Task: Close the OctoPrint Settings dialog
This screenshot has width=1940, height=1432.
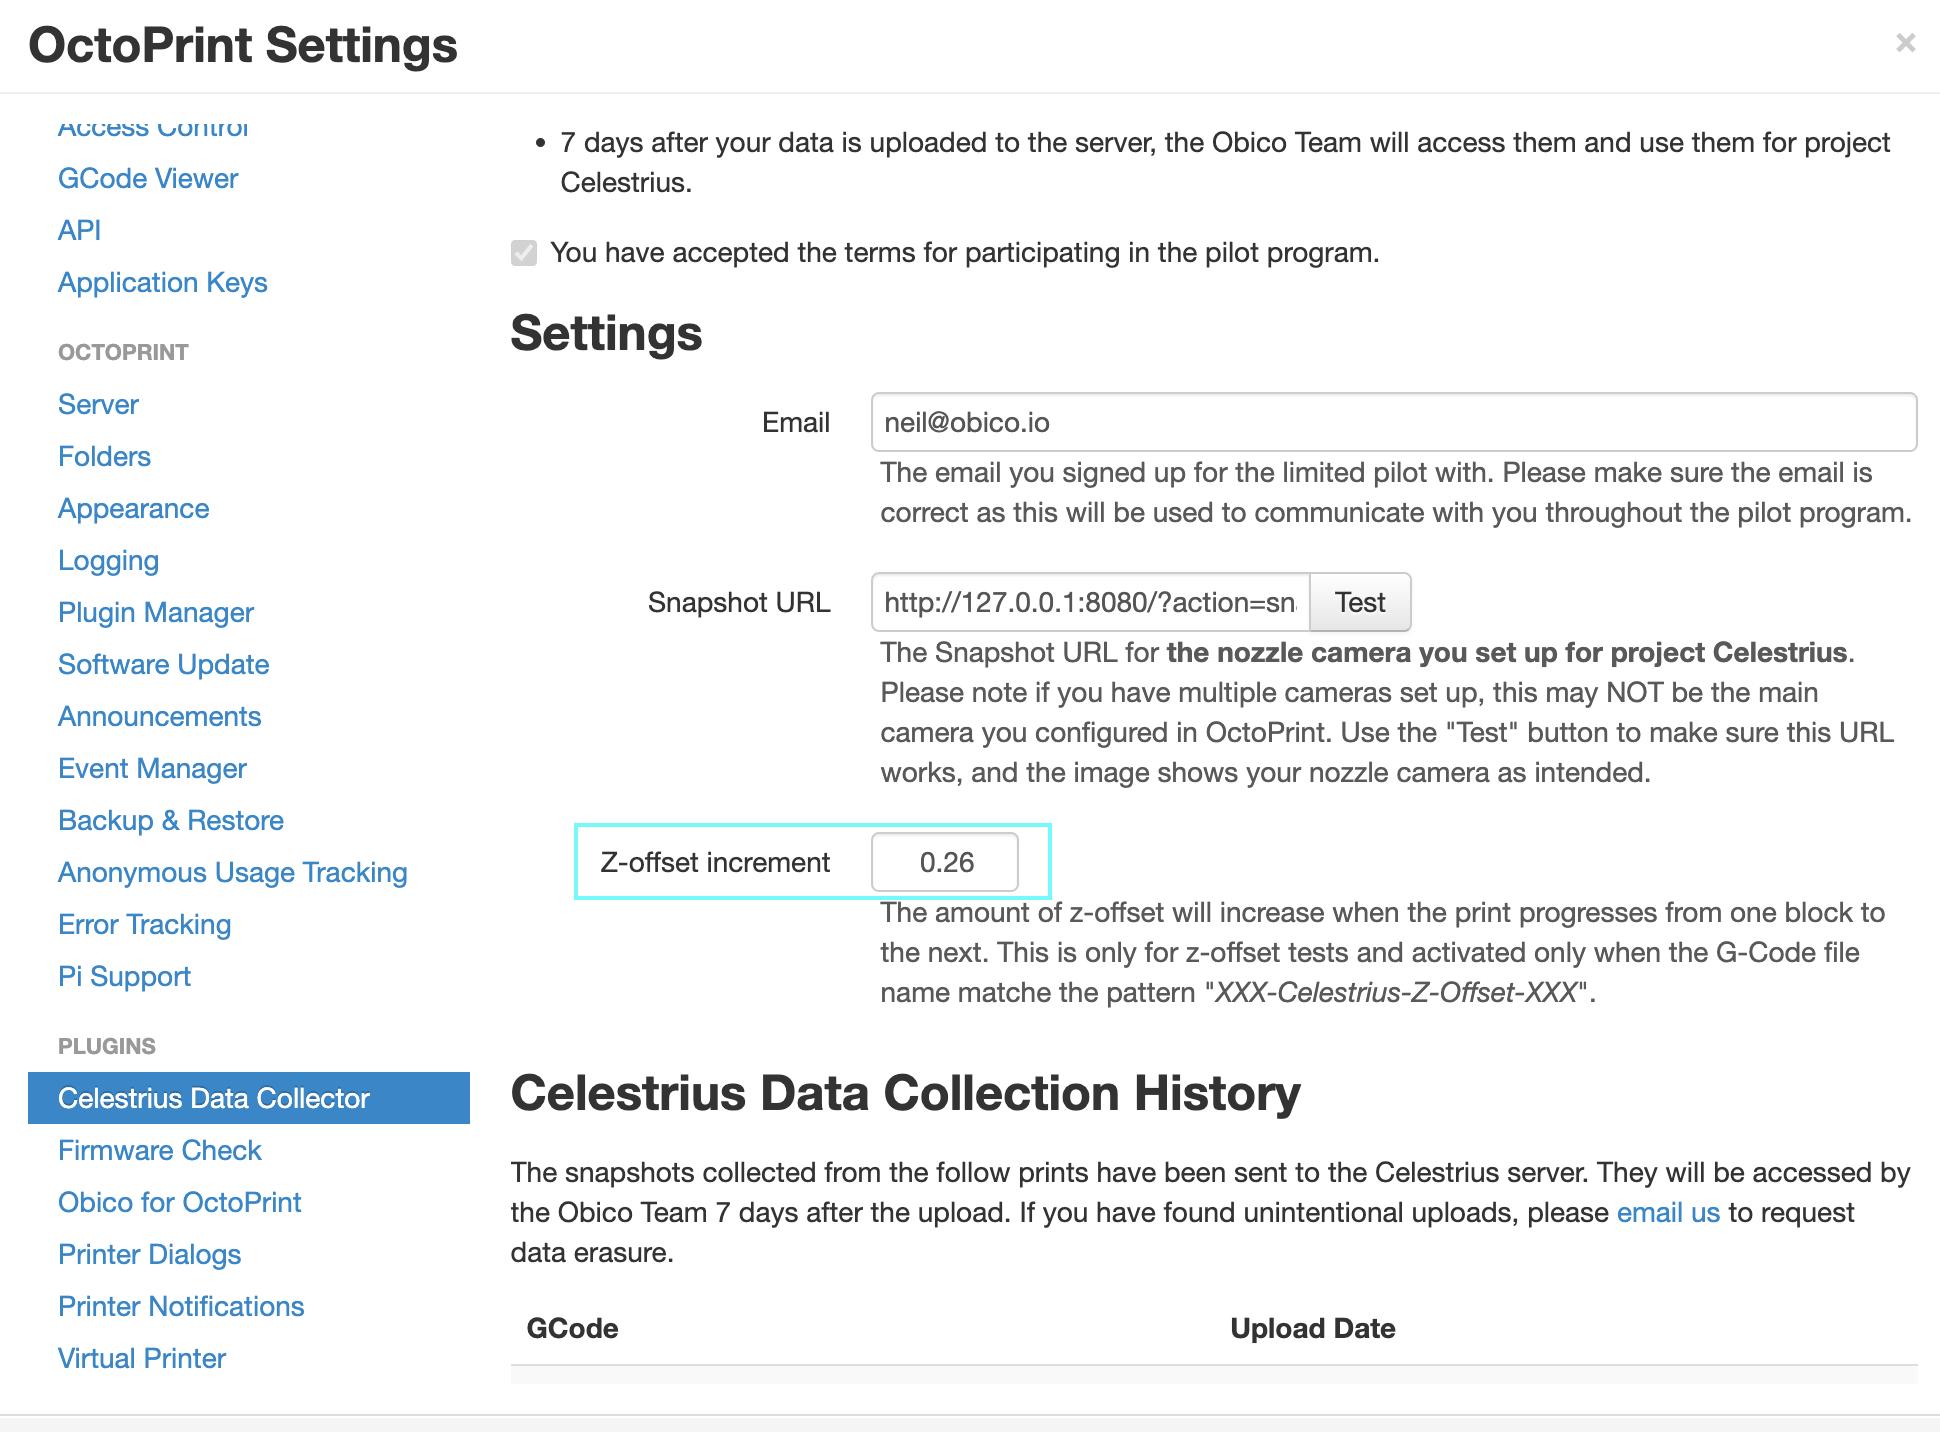Action: pos(1905,43)
